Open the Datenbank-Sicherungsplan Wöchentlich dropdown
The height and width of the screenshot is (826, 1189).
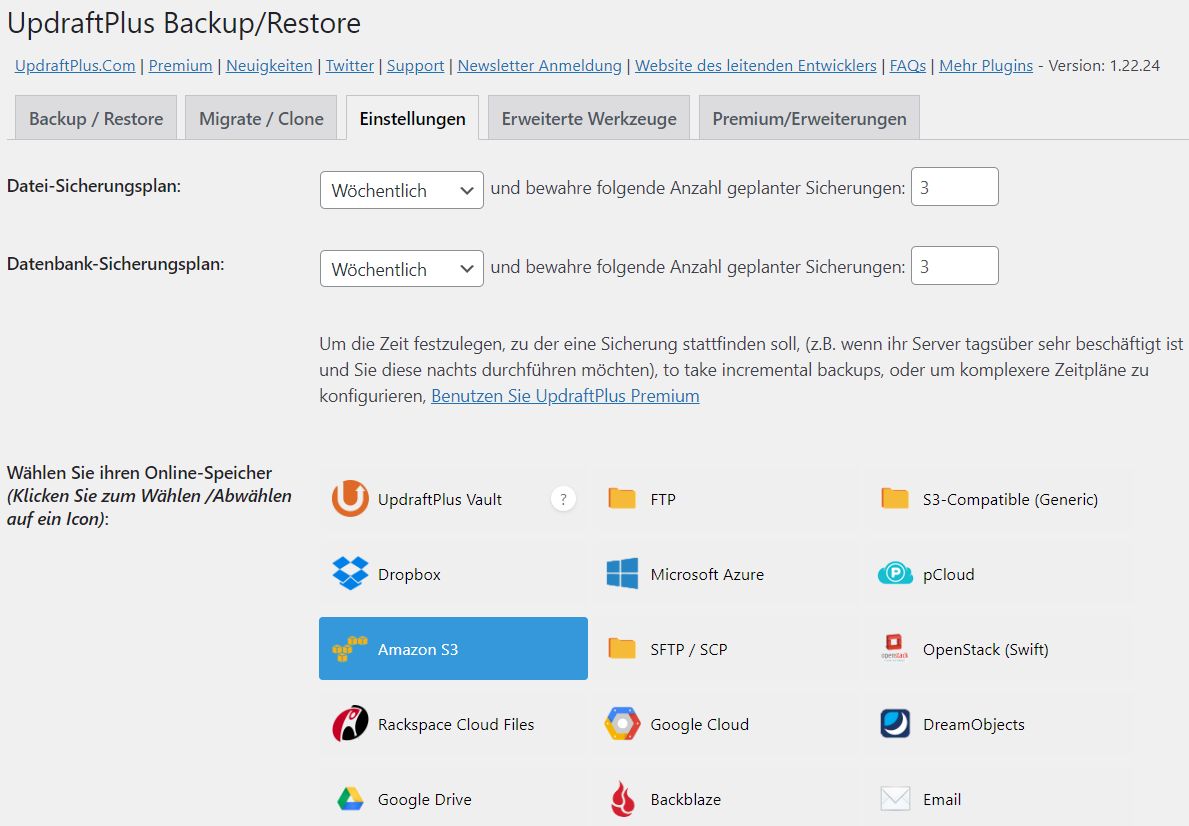(401, 269)
